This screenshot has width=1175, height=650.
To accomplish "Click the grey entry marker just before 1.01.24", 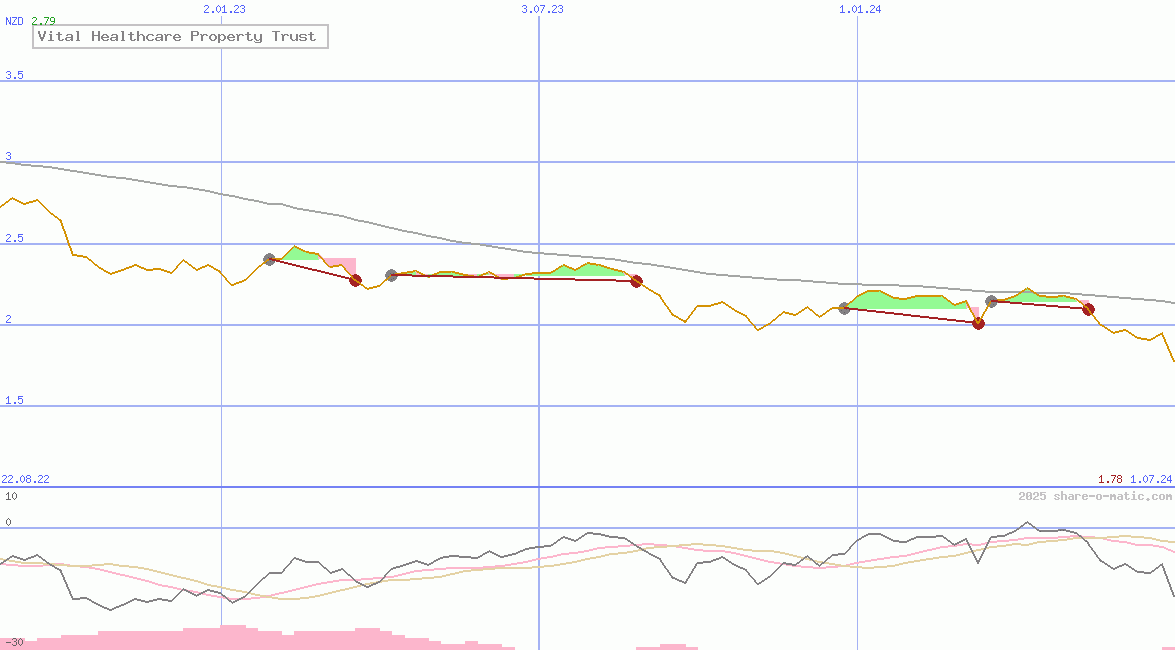I will (845, 308).
